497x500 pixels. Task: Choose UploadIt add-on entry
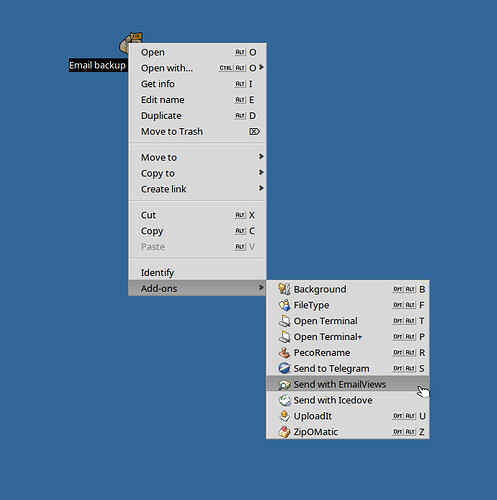[348, 416]
